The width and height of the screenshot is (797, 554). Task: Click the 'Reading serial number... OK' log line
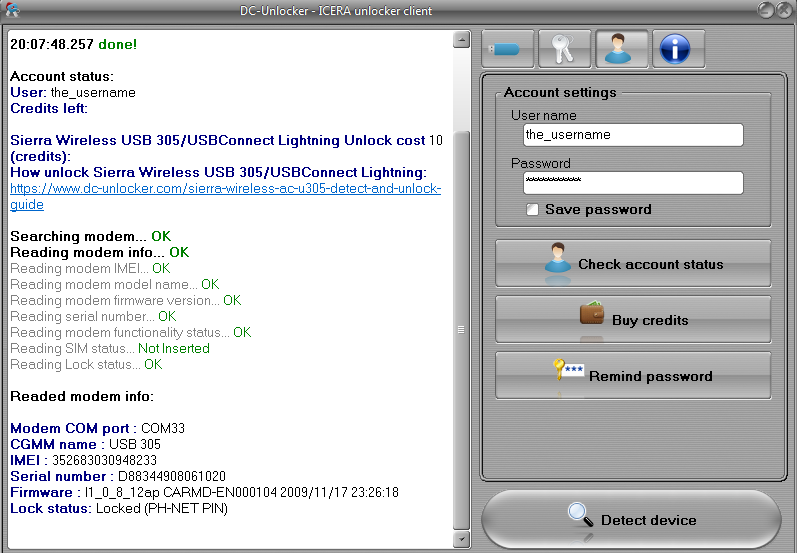[94, 317]
